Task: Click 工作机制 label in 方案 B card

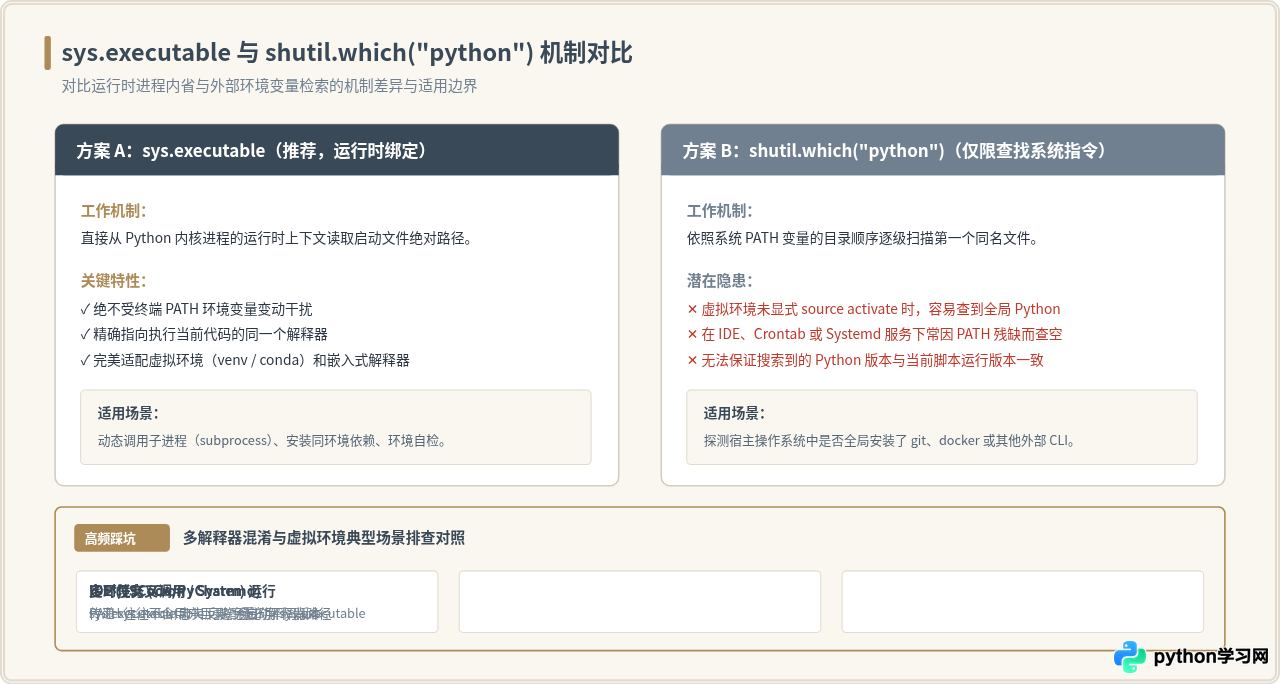Action: pos(720,212)
